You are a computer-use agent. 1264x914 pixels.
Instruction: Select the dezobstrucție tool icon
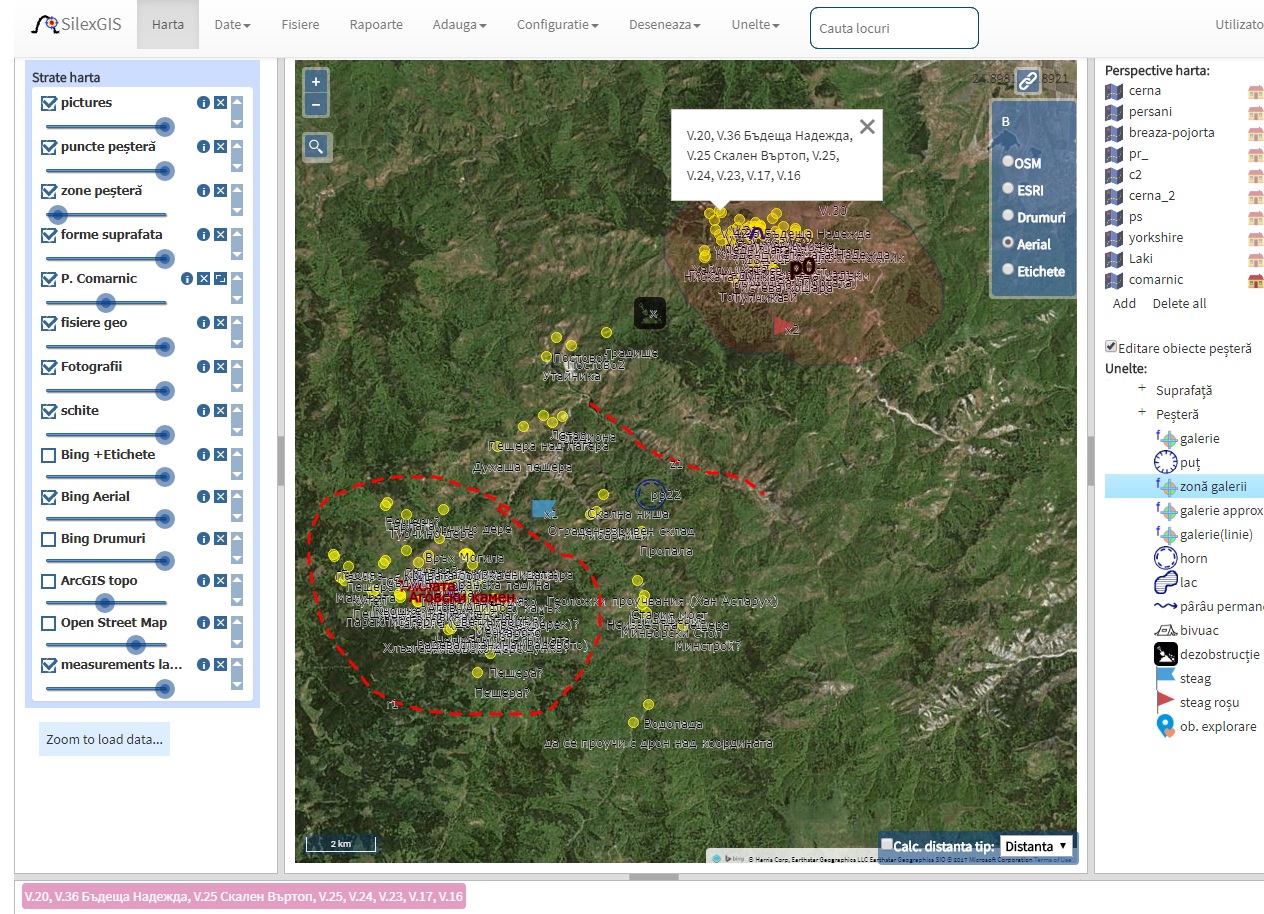point(1166,654)
